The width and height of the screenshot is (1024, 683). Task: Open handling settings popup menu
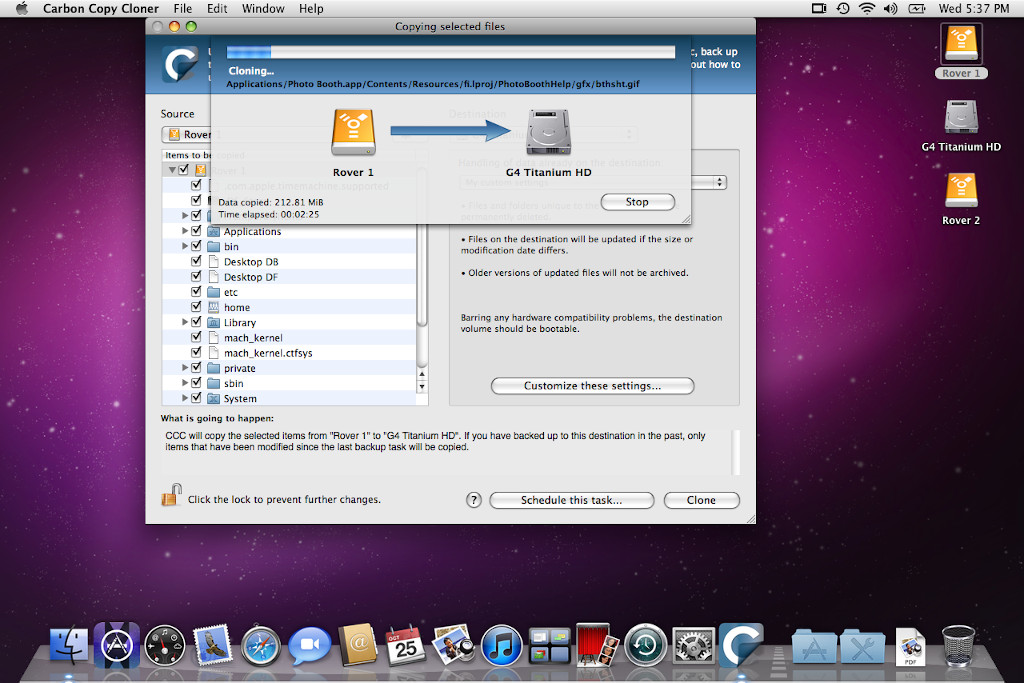(709, 182)
